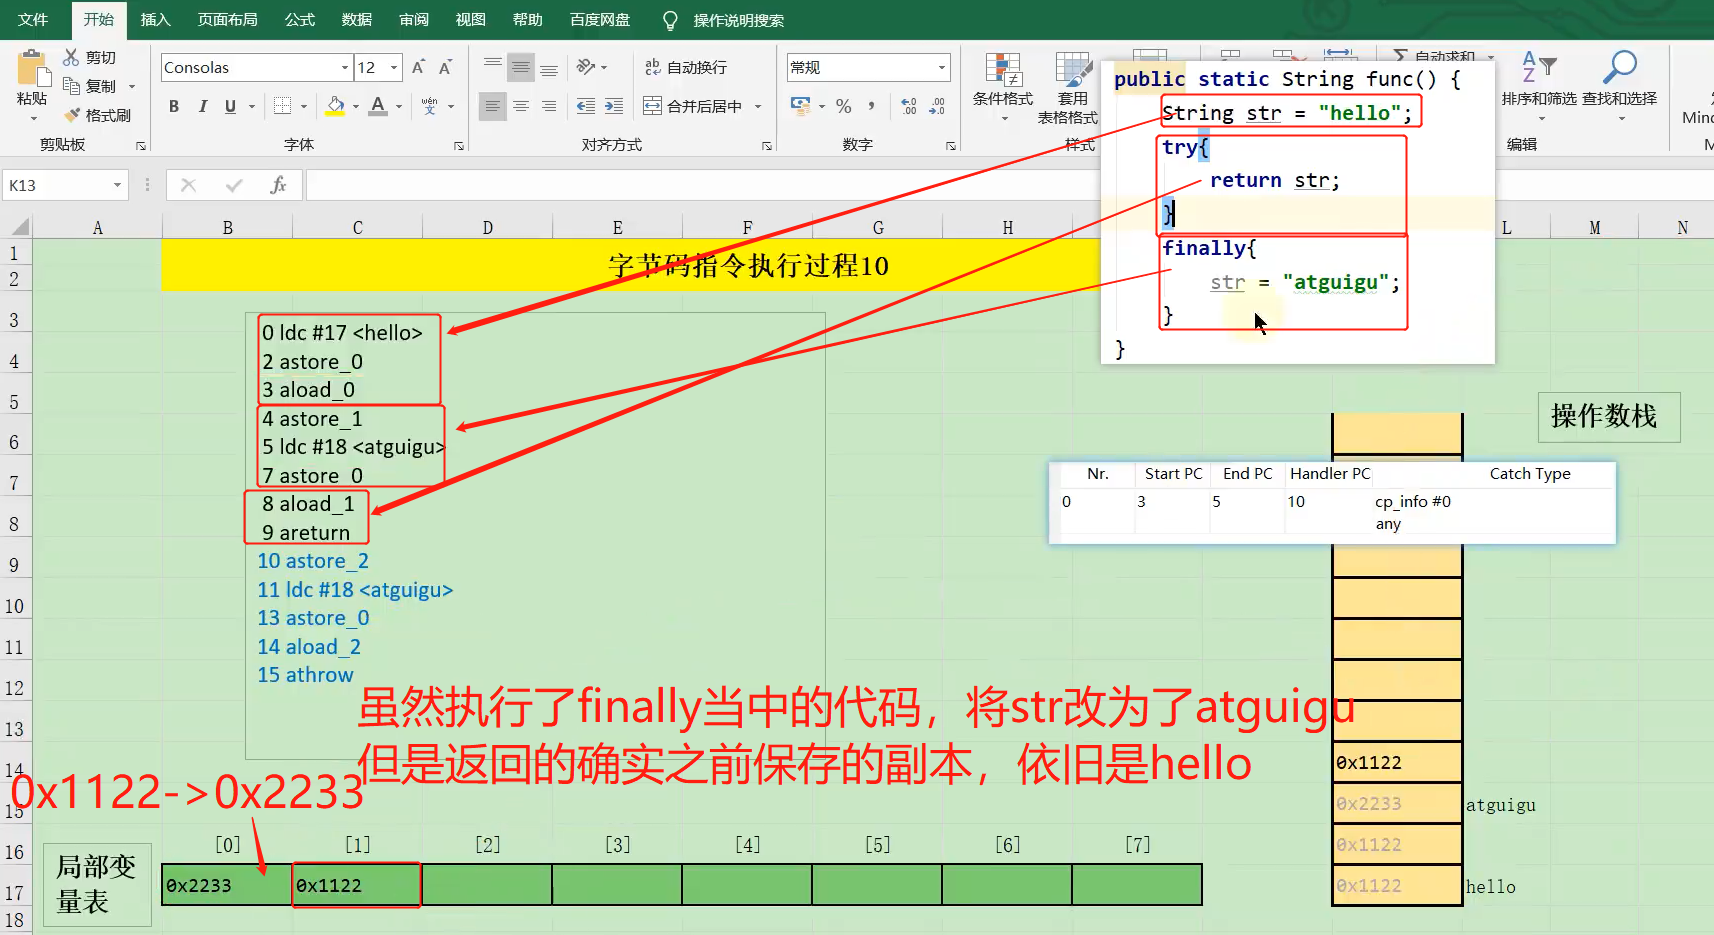This screenshot has height=935, width=1714.
Task: Click the 合并后居中 merge button
Action: (x=693, y=106)
